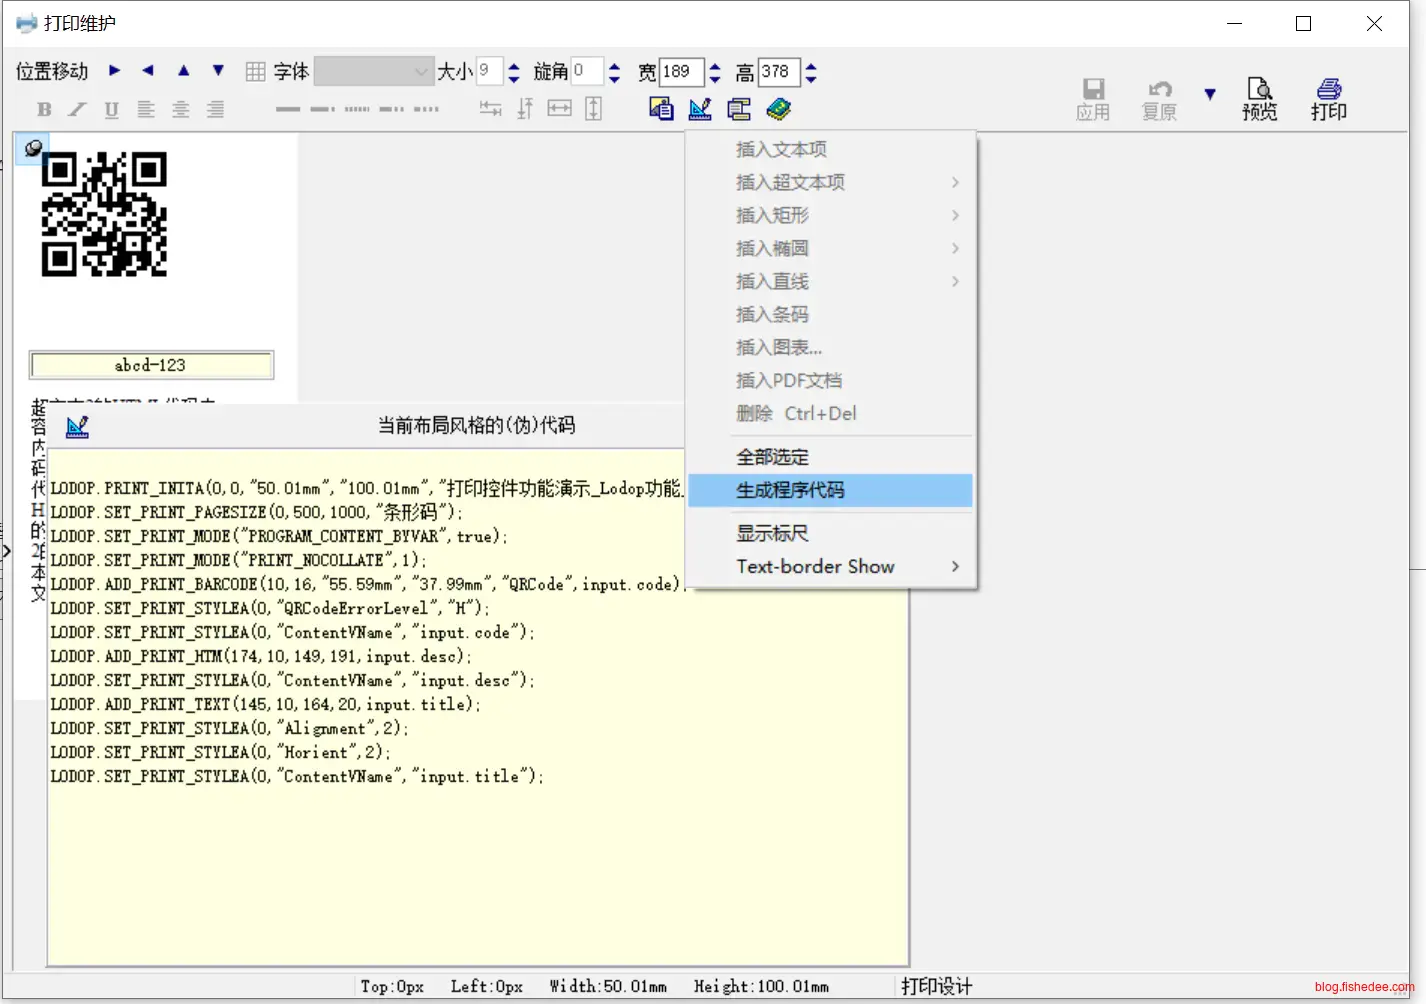Click the green book help icon
The width and height of the screenshot is (1426, 1004).
(x=778, y=109)
